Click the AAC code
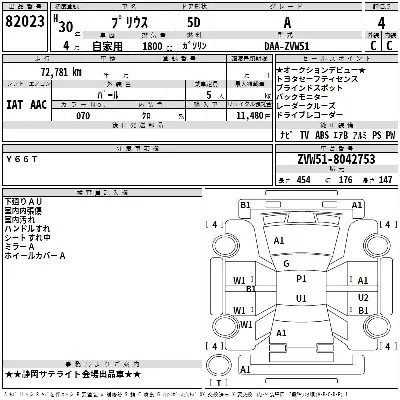Image resolution: width=400 pixels, height=400 pixels. [x=39, y=105]
